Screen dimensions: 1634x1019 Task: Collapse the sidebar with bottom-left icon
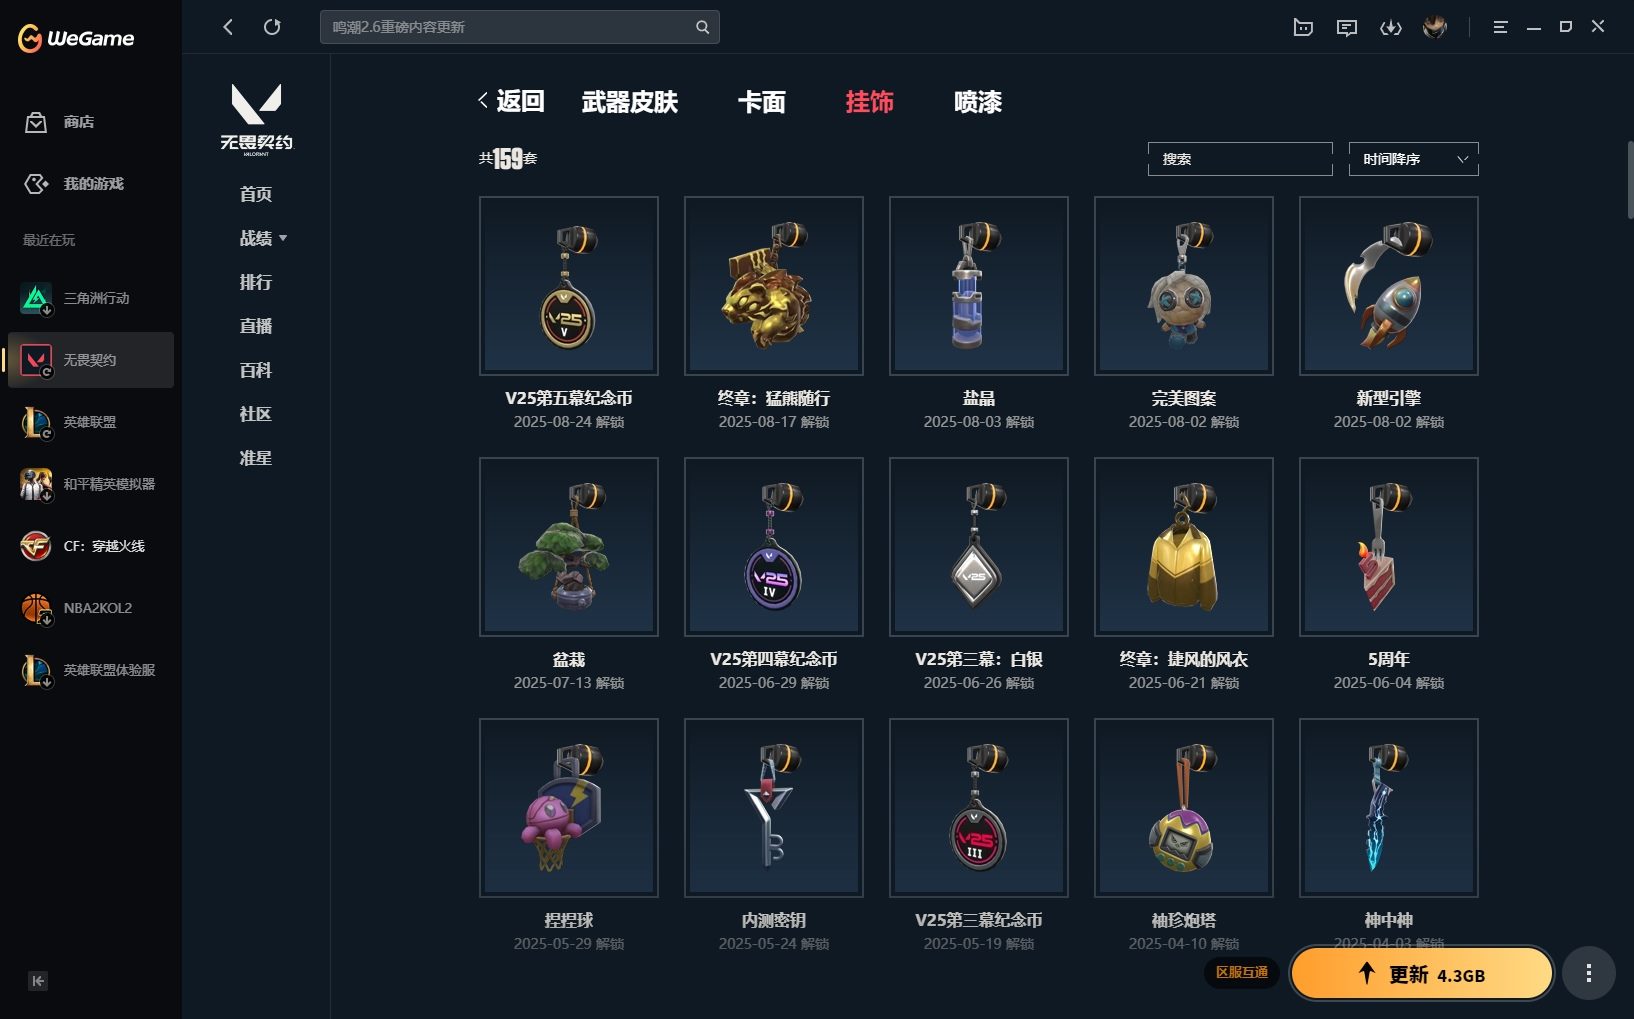pyautogui.click(x=38, y=981)
